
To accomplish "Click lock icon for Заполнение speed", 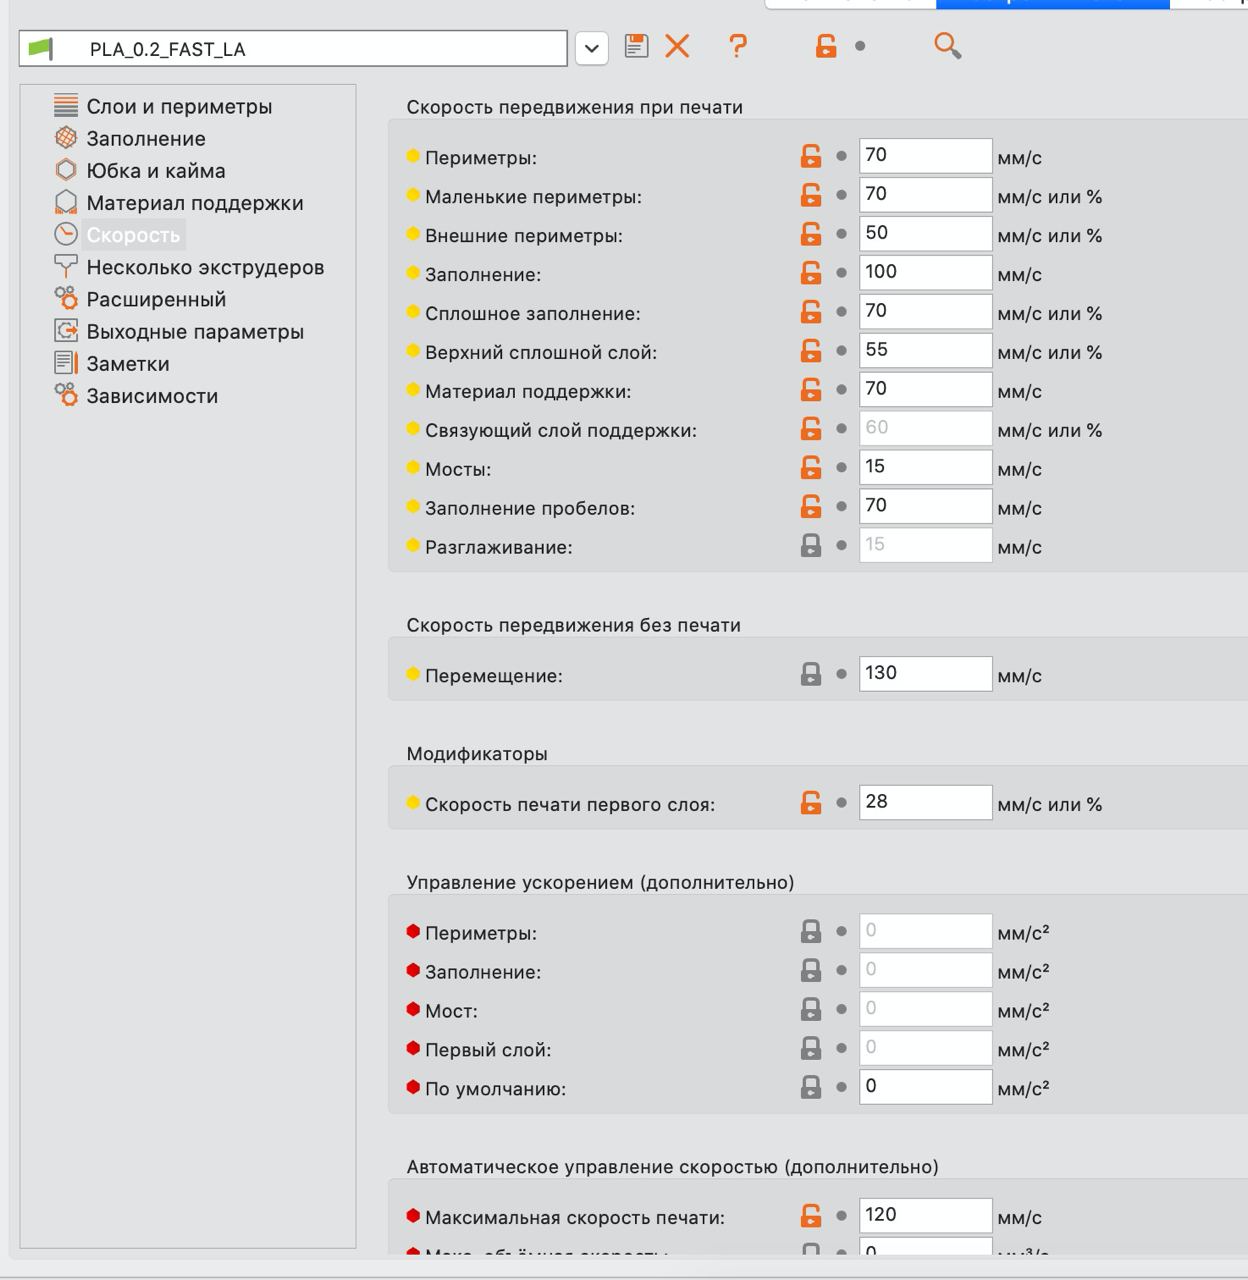I will pos(810,273).
